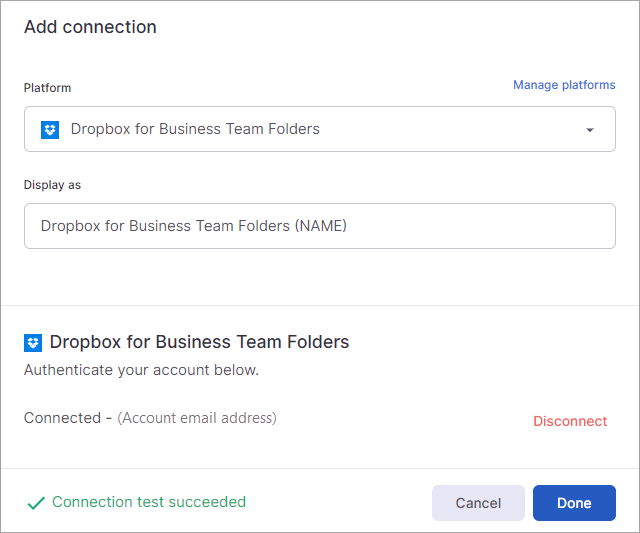Click the '(NAME)' text in Display as field
The height and width of the screenshot is (533, 640).
[320, 226]
